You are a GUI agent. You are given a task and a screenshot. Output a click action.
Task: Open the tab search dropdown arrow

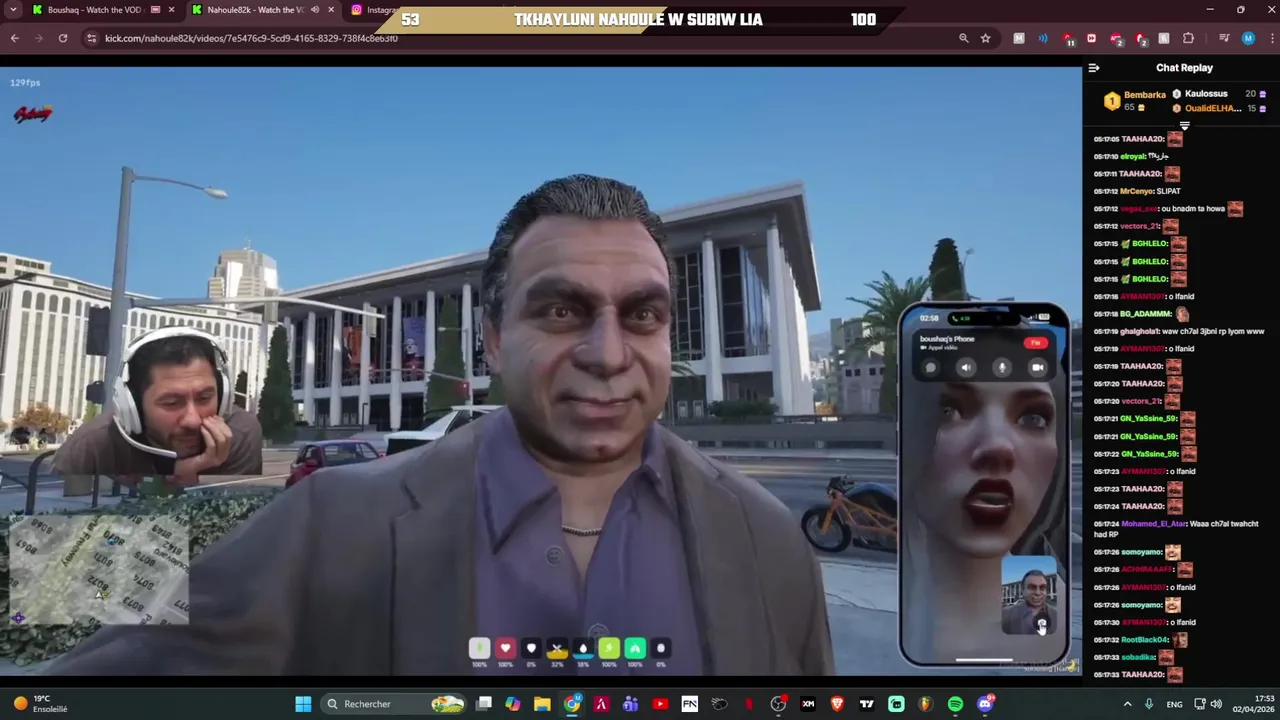13,10
